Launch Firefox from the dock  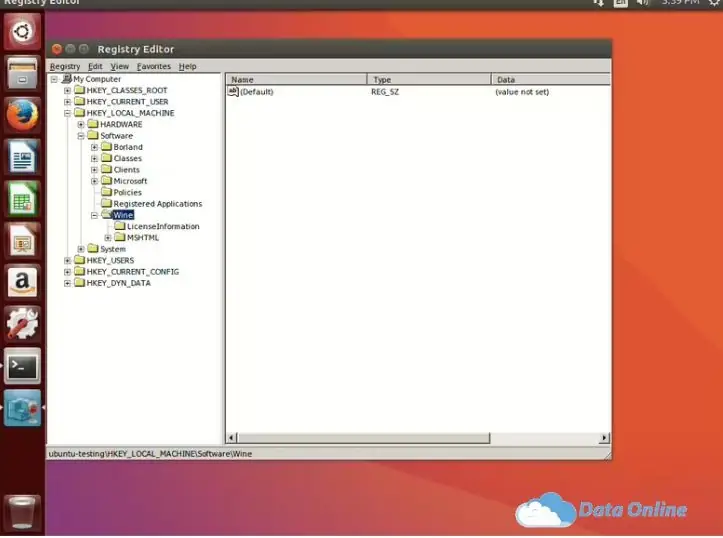coord(22,115)
